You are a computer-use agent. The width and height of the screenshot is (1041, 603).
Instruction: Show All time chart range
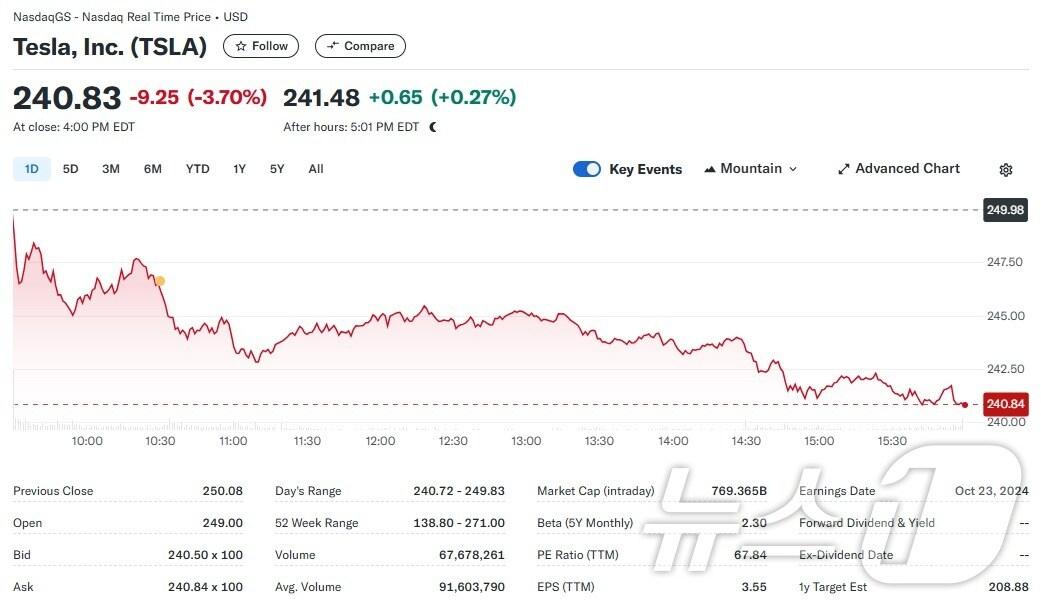(x=316, y=169)
